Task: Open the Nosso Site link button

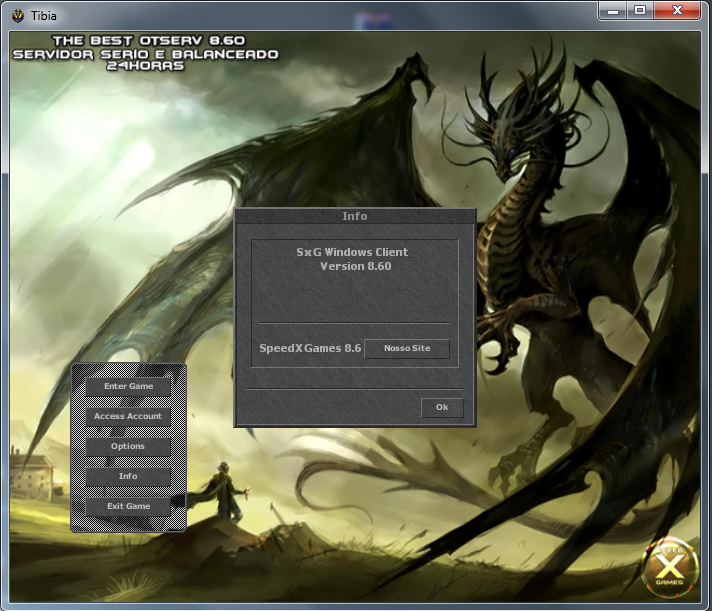Action: point(407,348)
